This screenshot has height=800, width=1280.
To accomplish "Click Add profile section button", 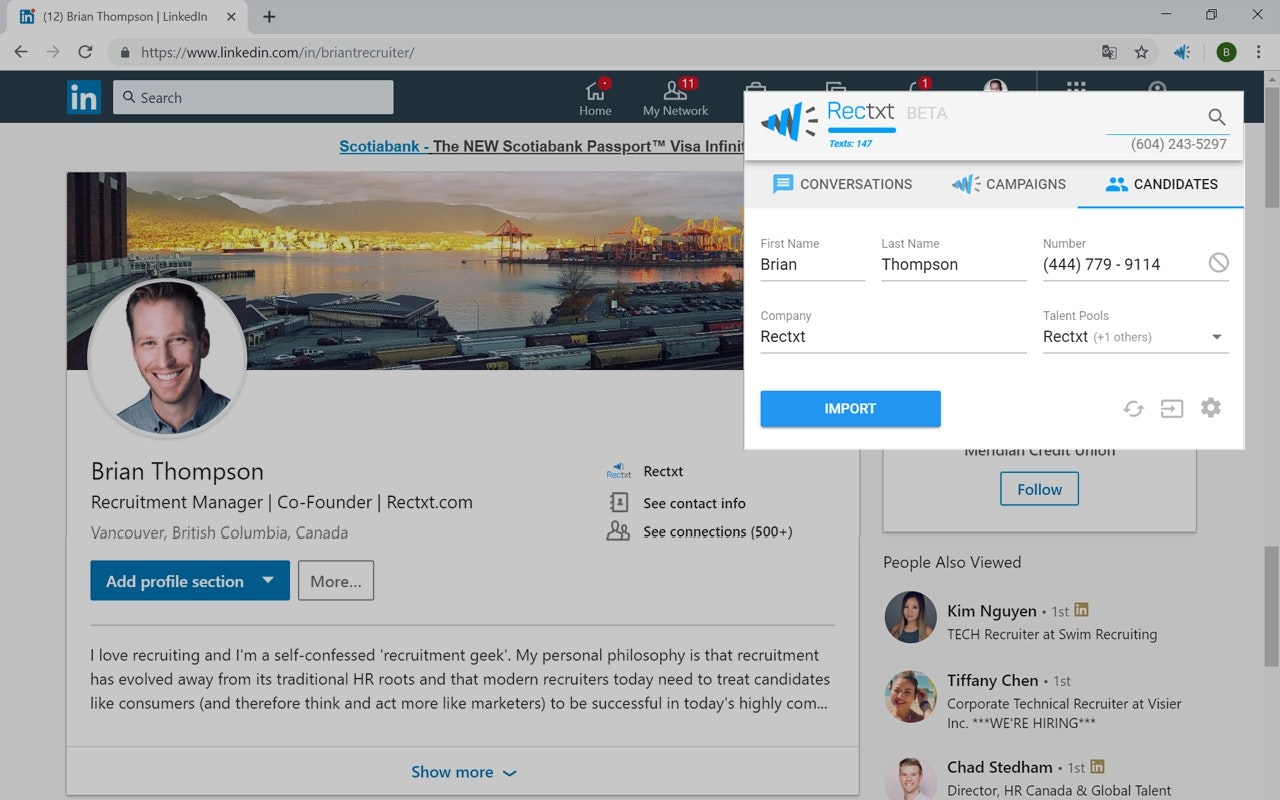I will click(190, 581).
